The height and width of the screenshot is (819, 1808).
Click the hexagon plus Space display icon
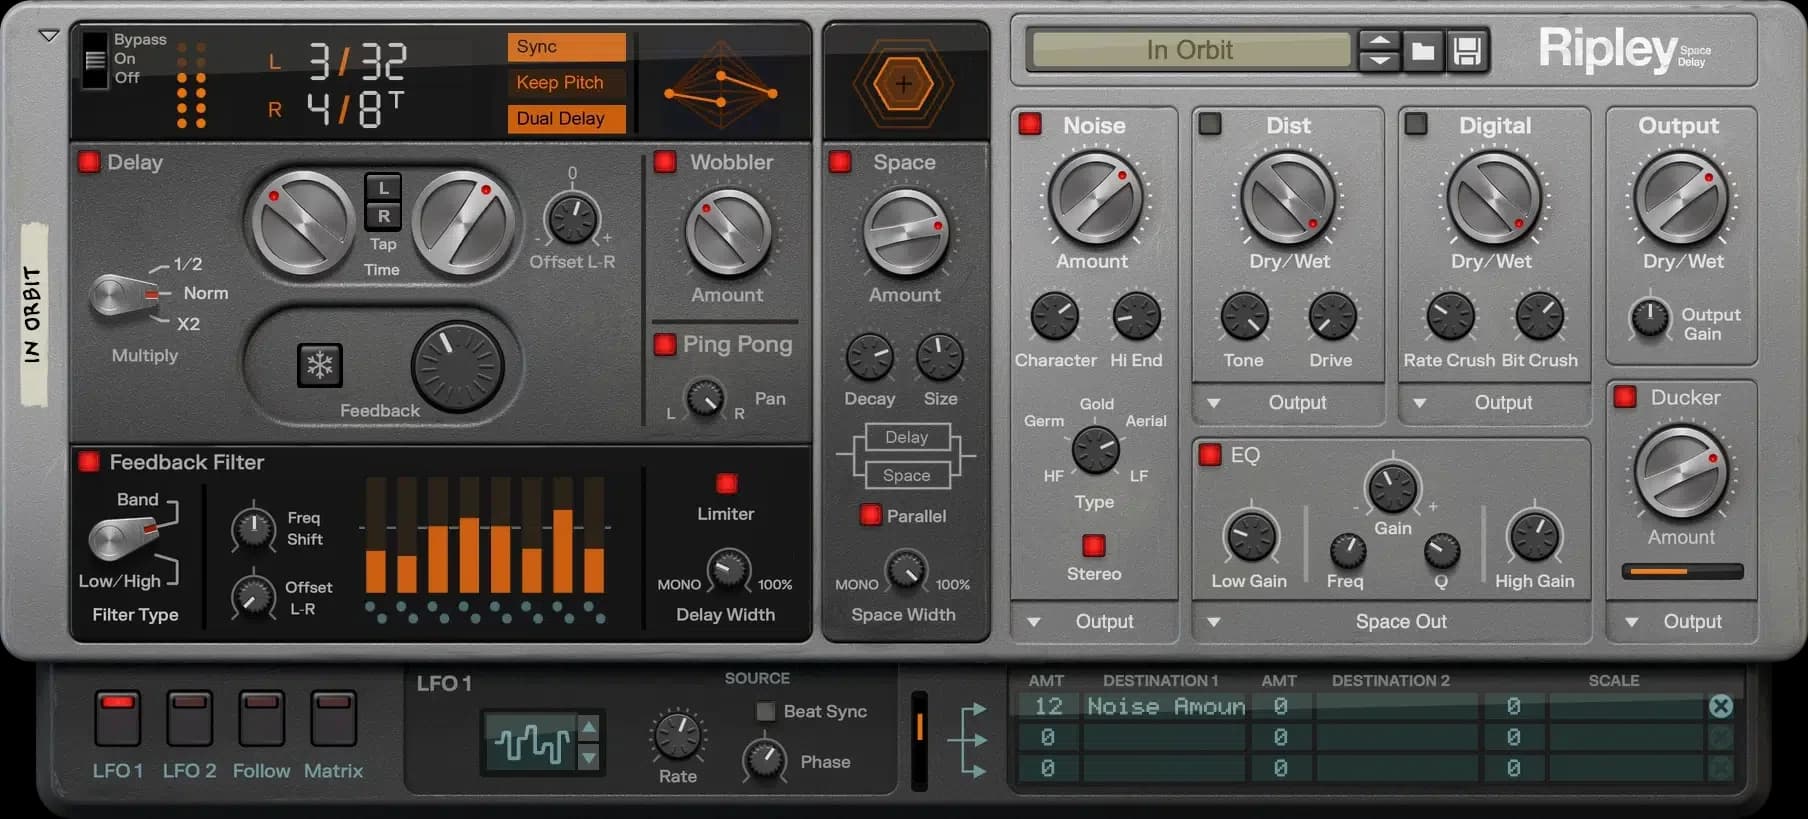(903, 84)
